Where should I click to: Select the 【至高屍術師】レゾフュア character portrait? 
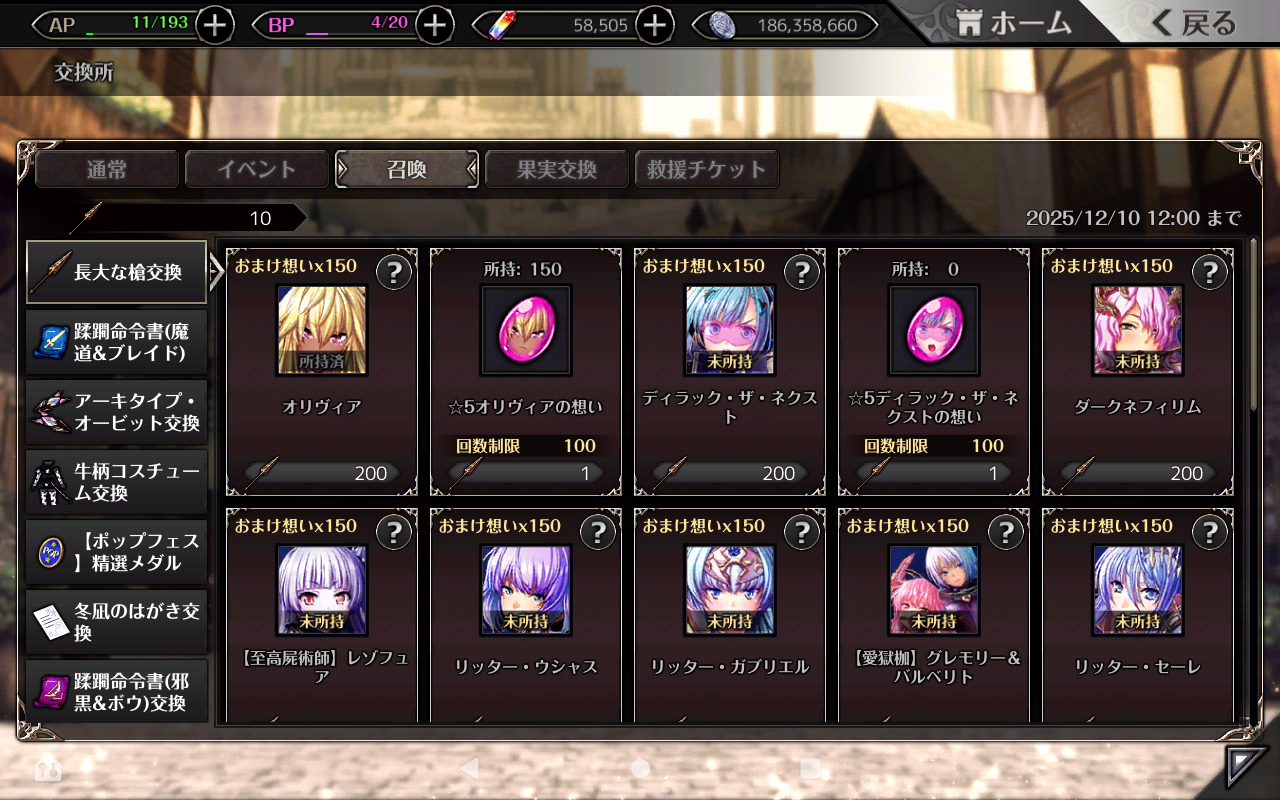[x=321, y=590]
